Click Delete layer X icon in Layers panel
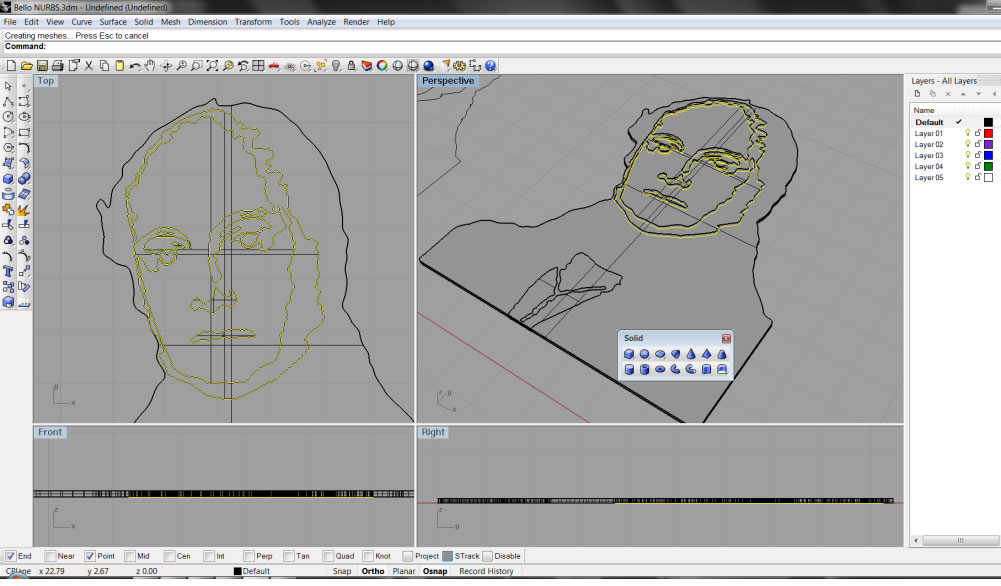 [948, 94]
